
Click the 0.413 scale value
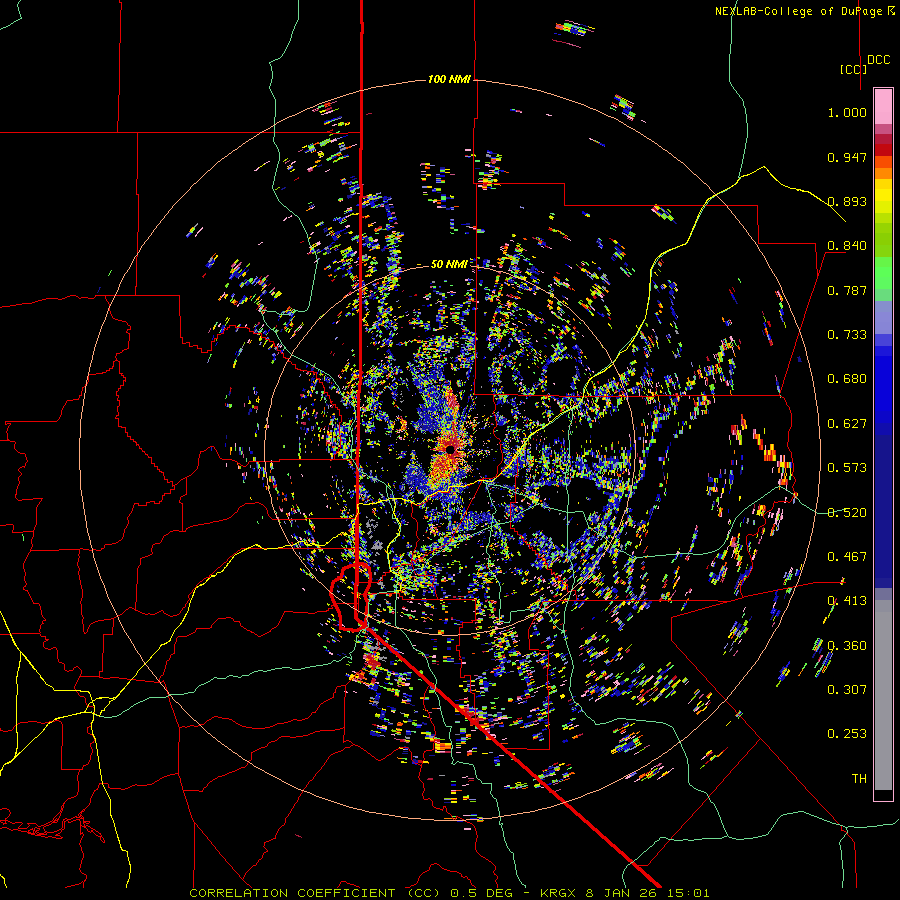(847, 601)
